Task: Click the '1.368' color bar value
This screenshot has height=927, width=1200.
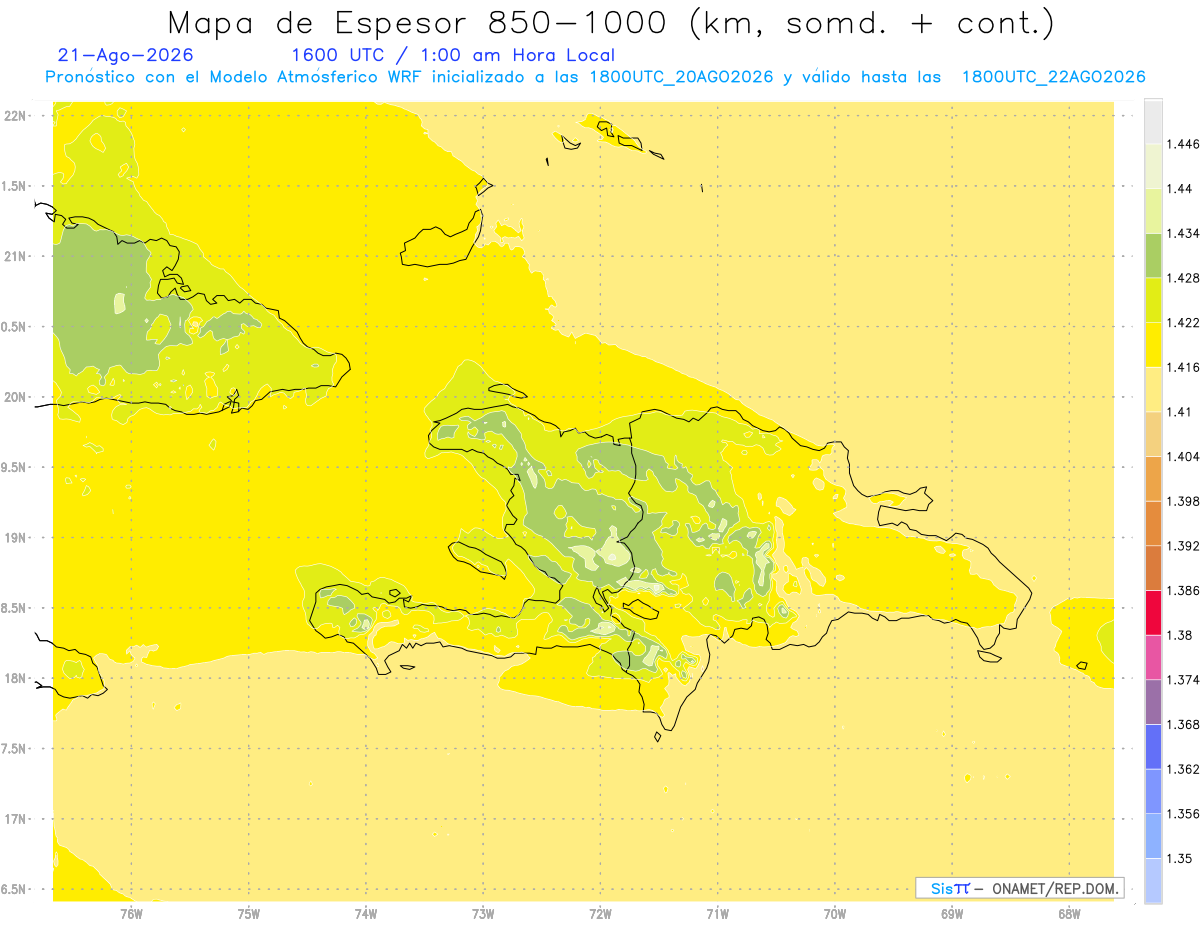Action: pos(1184,724)
